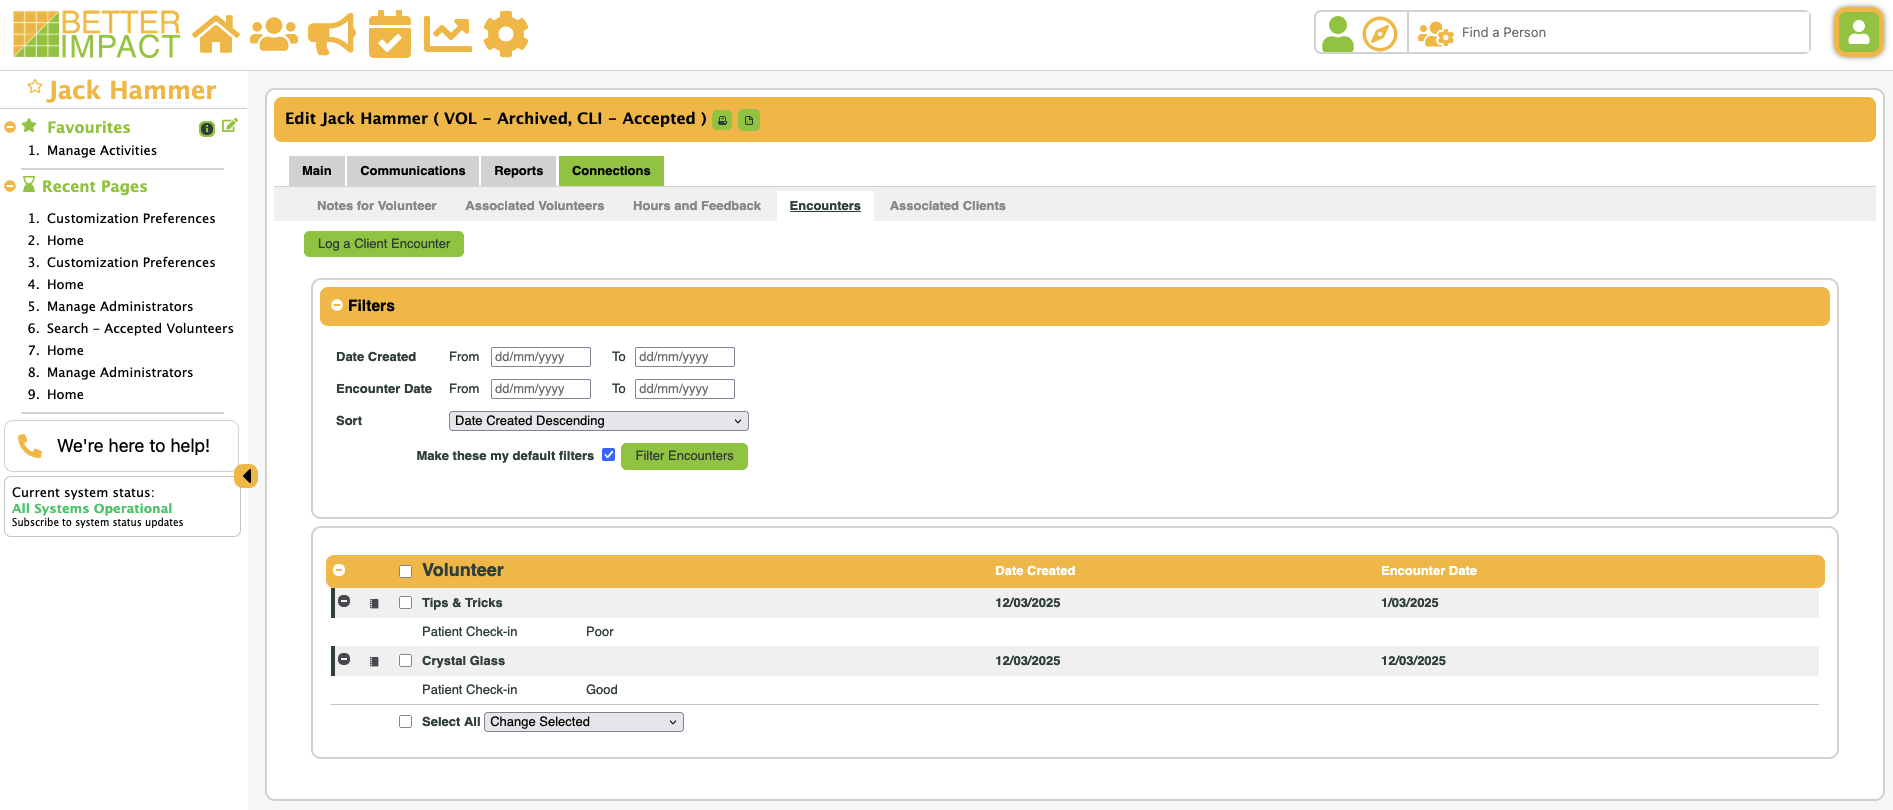The image size is (1893, 810).
Task: Click the megaphone Communications icon
Action: (x=331, y=34)
